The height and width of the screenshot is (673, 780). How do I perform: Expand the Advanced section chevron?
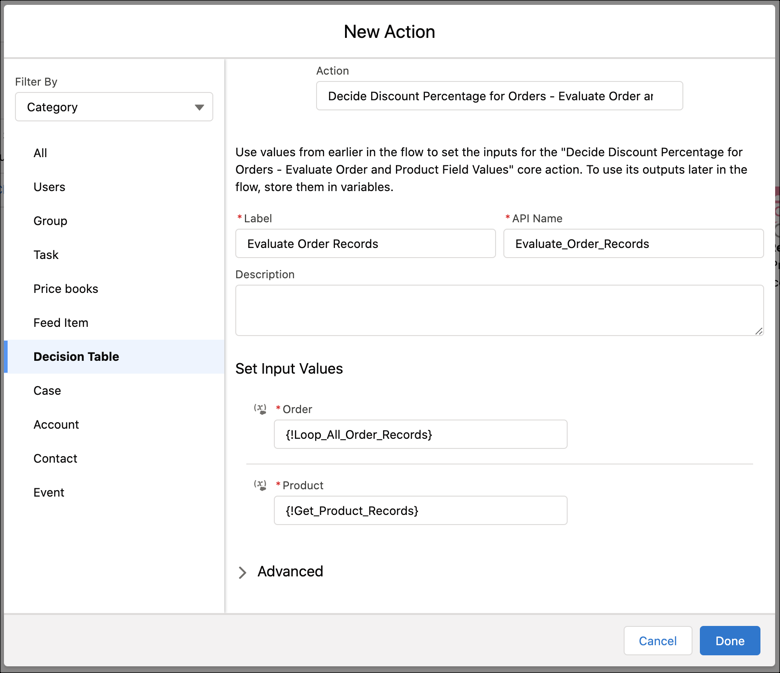(242, 573)
